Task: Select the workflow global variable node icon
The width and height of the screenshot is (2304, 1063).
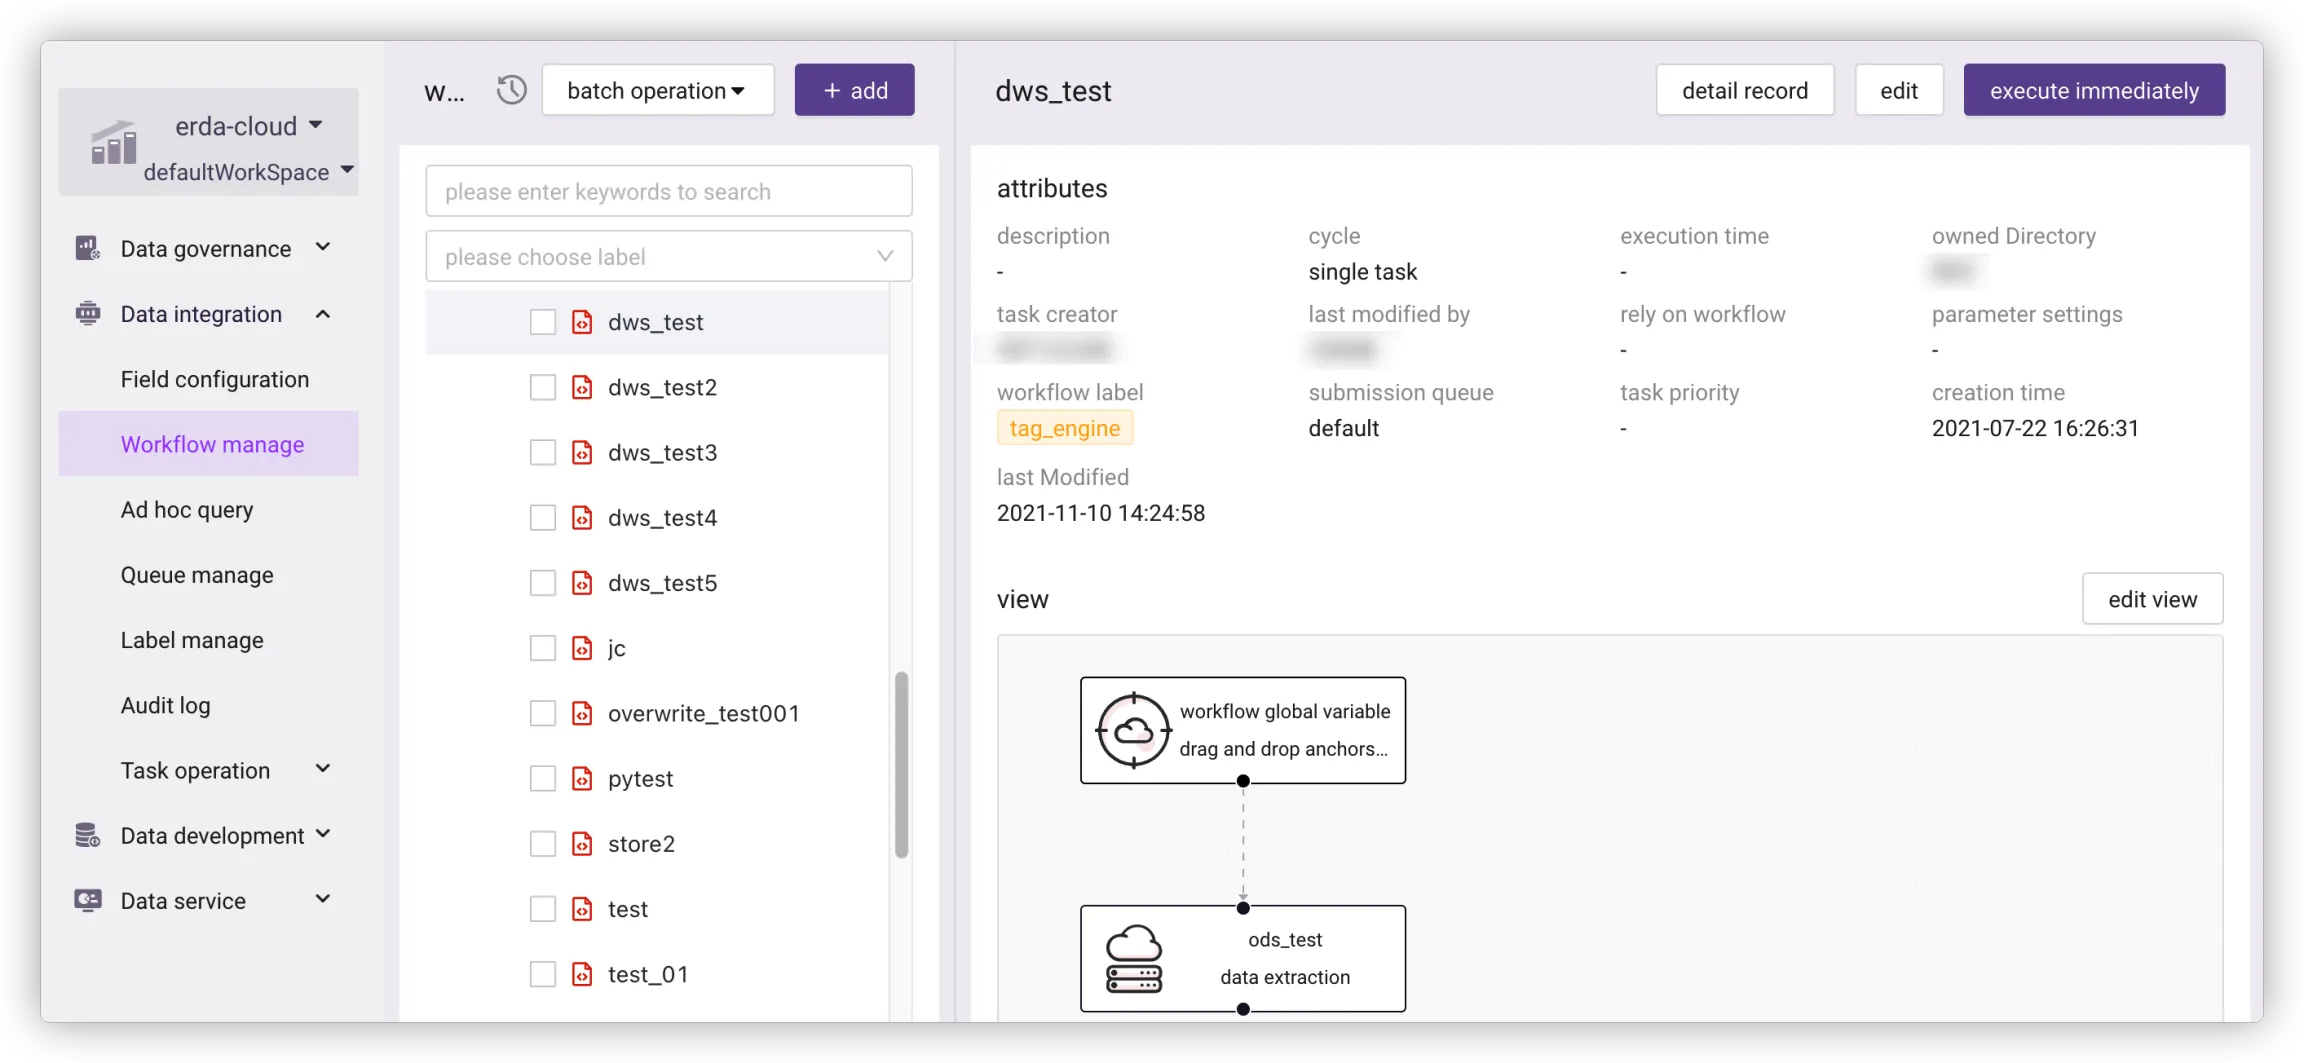Action: [1133, 731]
